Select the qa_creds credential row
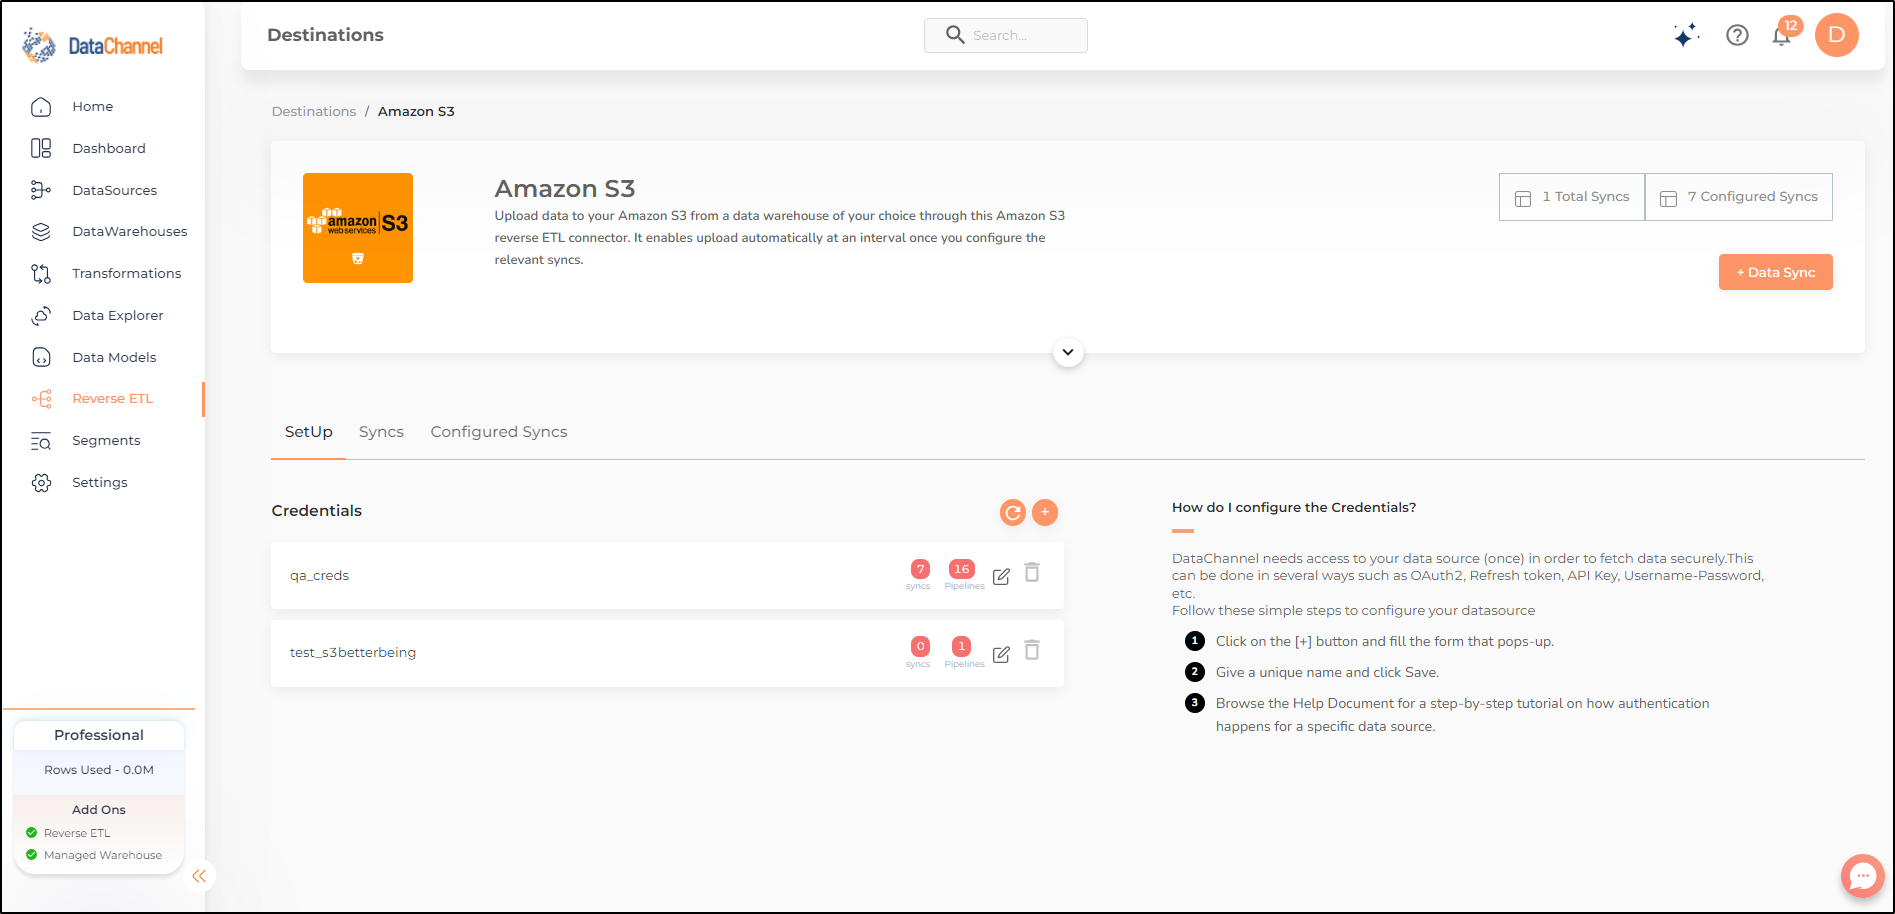1895x914 pixels. click(667, 576)
